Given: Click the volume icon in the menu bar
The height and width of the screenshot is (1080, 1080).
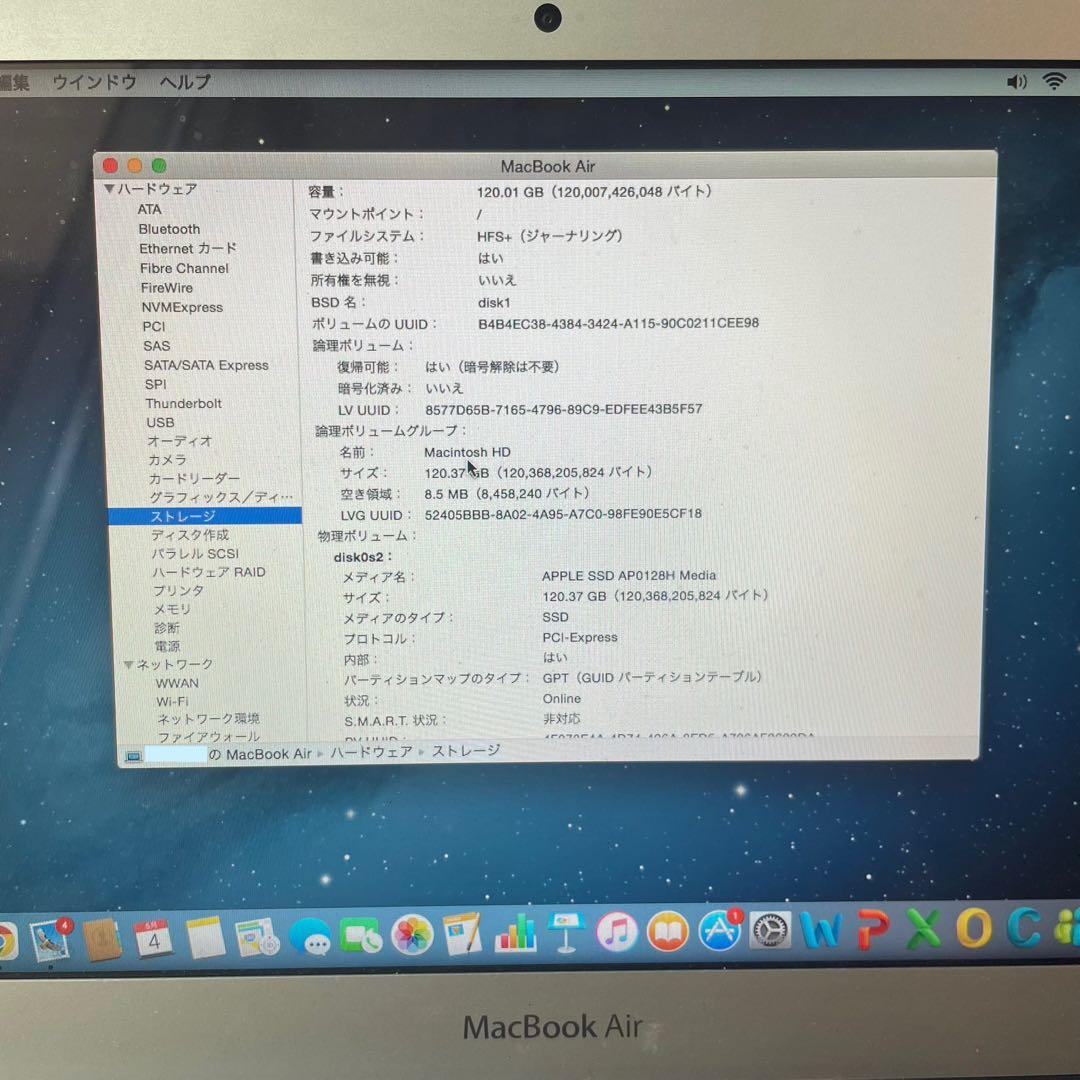Looking at the screenshot, I should click(1017, 81).
